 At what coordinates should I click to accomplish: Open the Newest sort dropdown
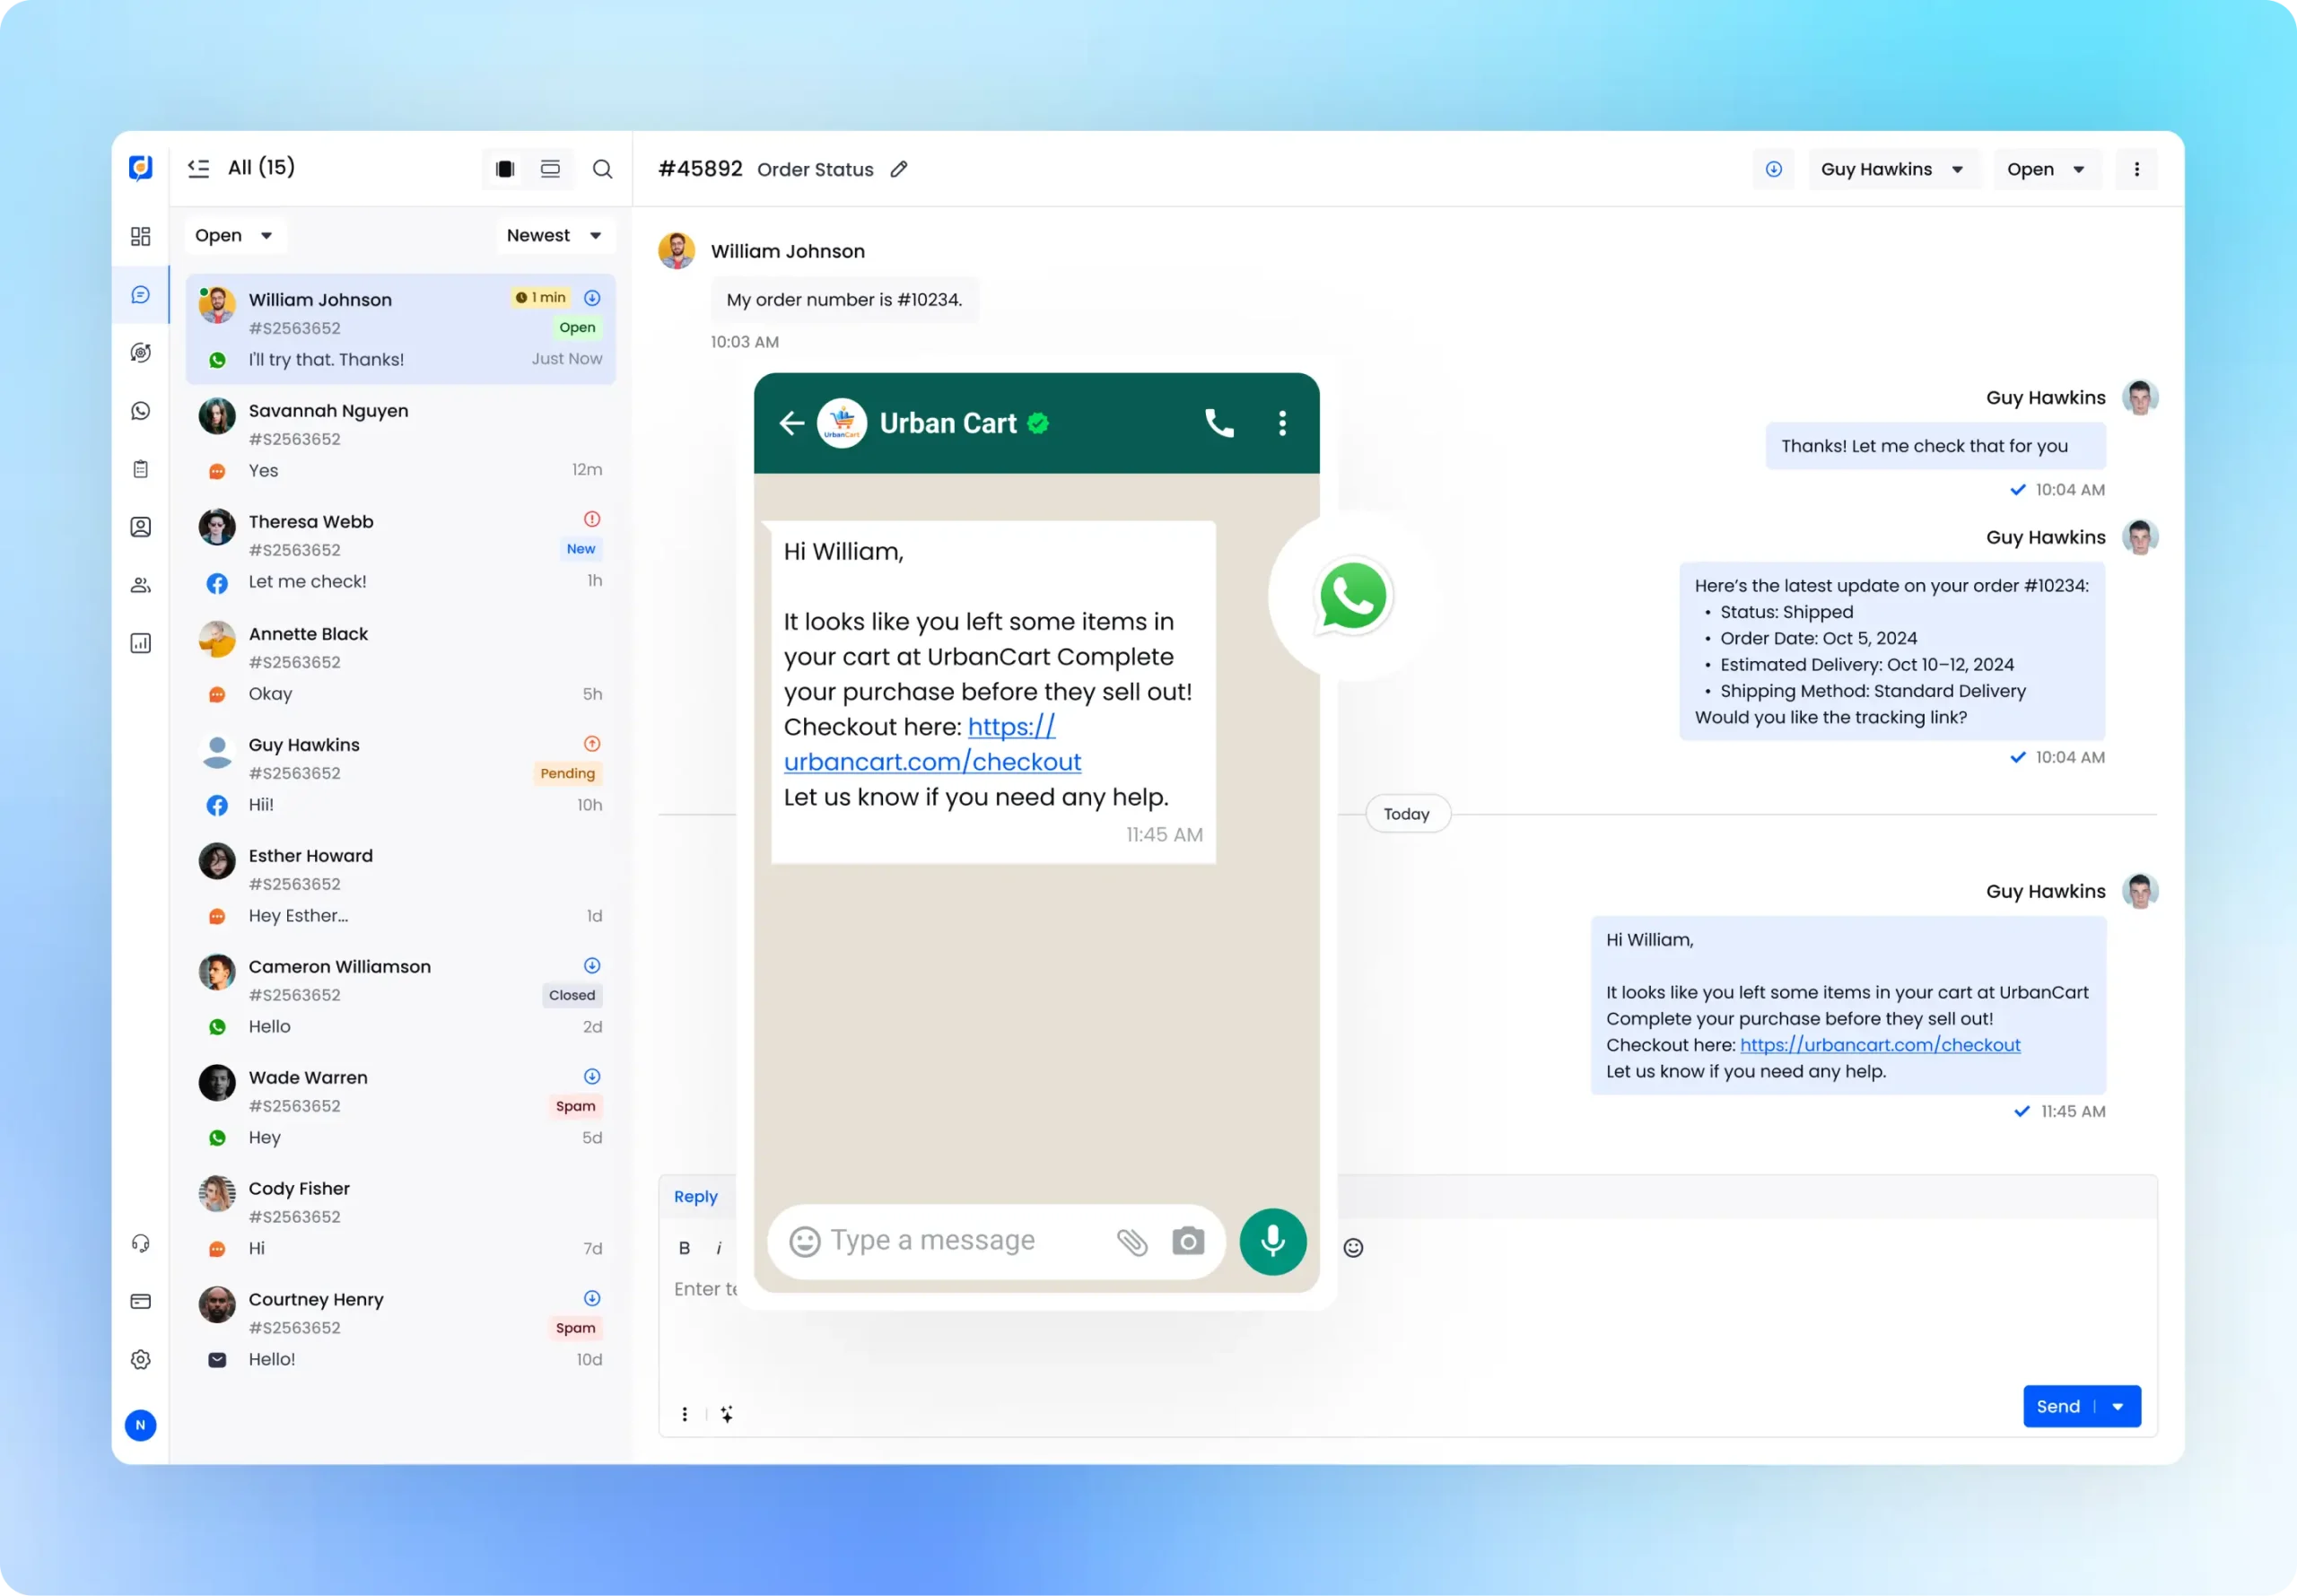pos(554,235)
